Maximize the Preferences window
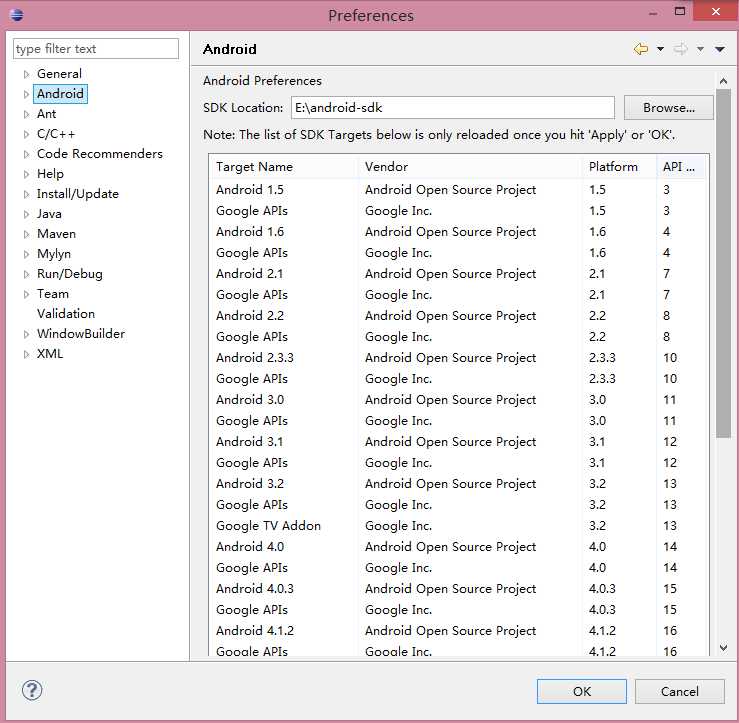The image size is (739, 723). click(x=680, y=11)
